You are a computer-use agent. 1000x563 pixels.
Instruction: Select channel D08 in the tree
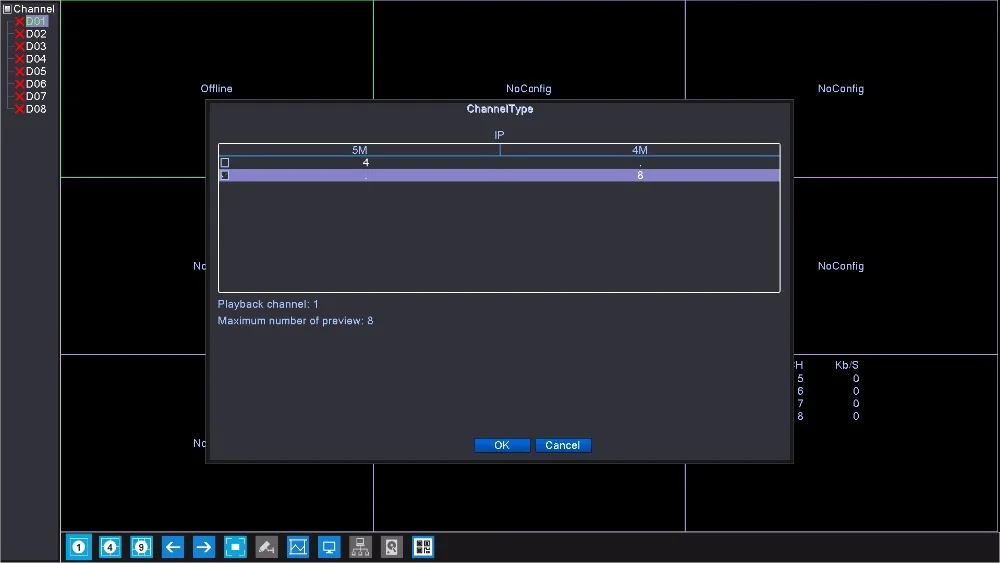[x=36, y=109]
